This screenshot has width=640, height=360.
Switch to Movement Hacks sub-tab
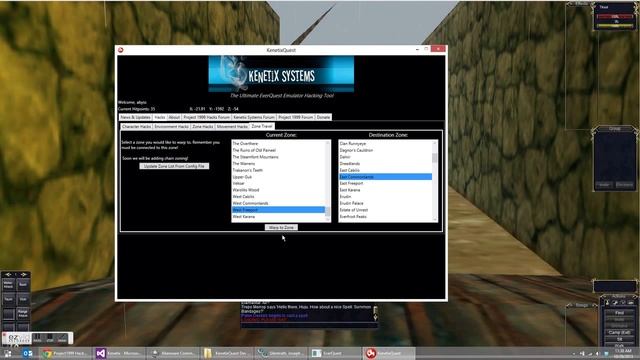(x=232, y=127)
